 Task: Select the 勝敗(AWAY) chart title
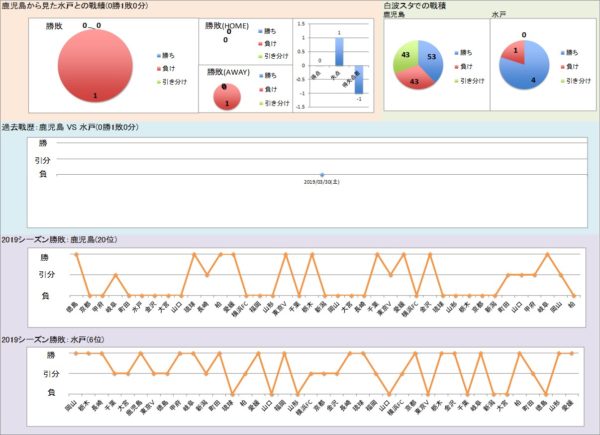228,72
